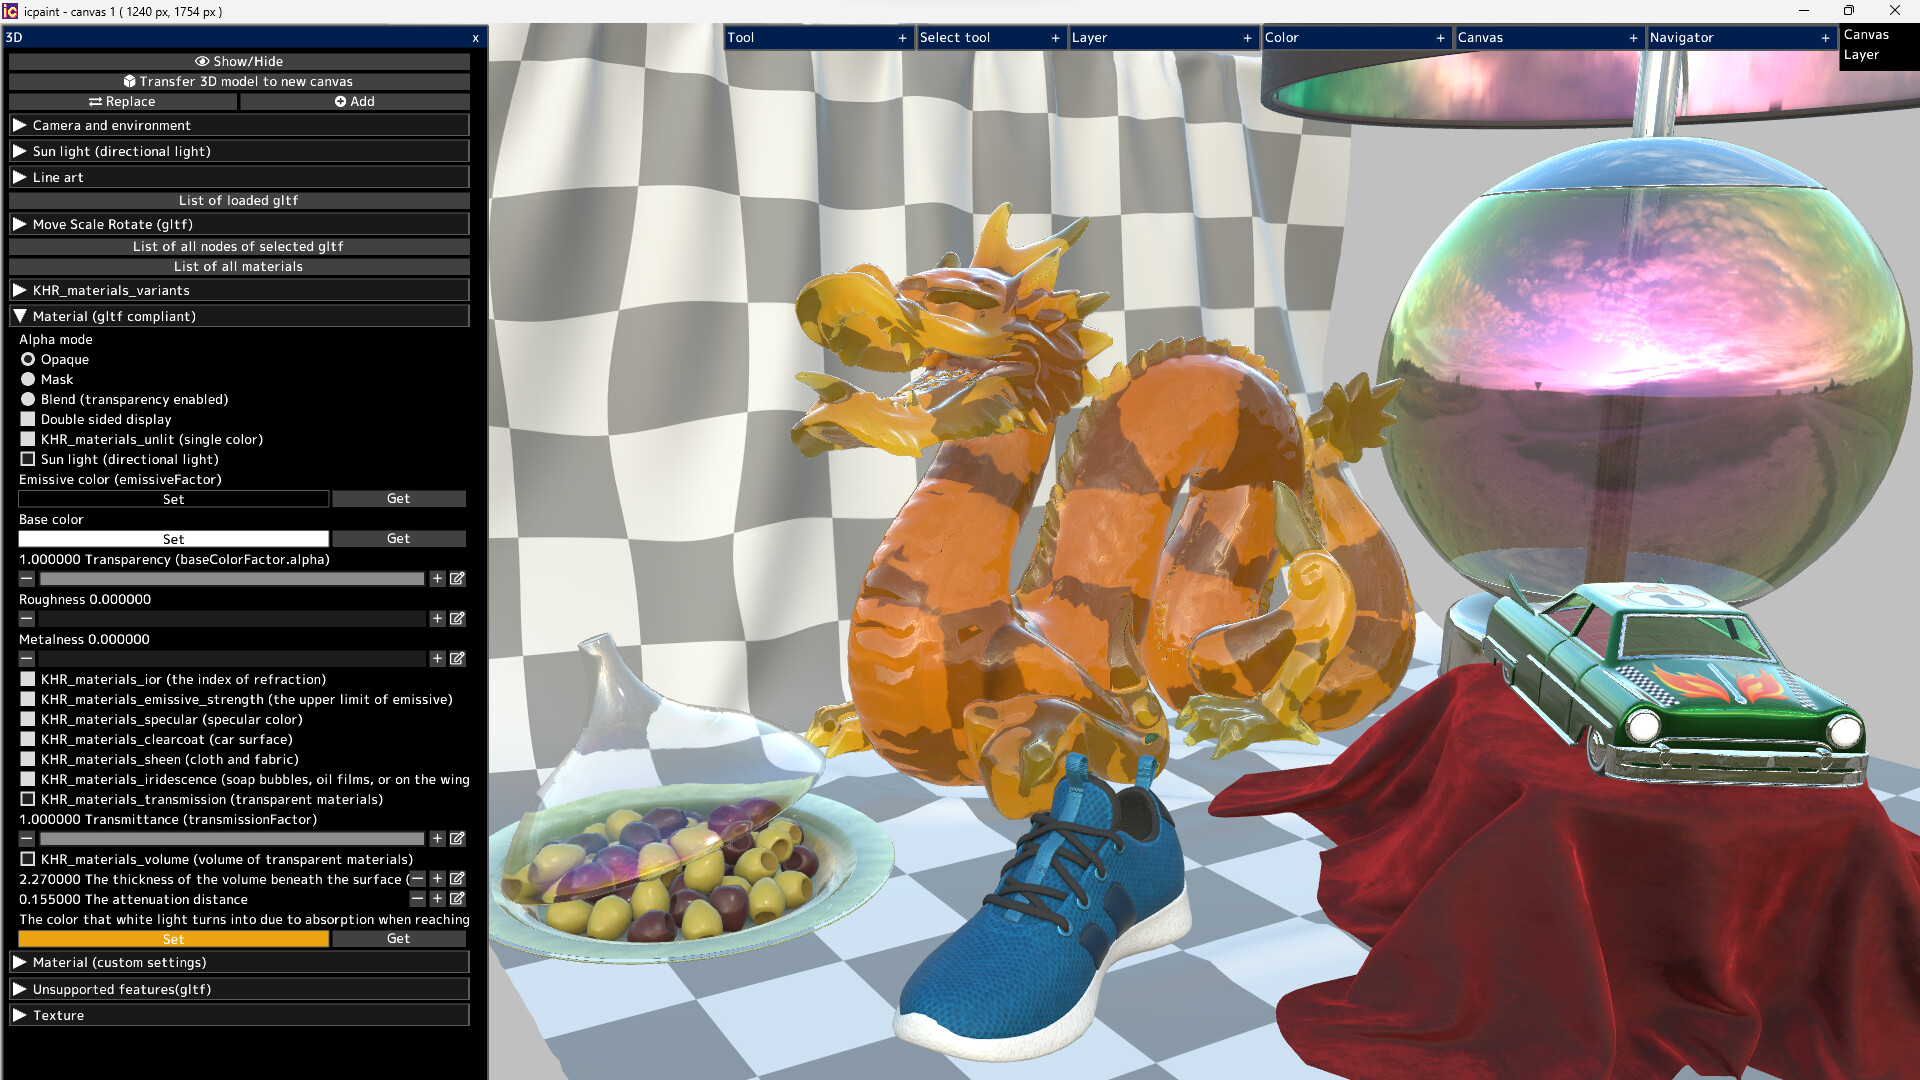The height and width of the screenshot is (1080, 1920).
Task: Enable Double sided display checkbox
Action: pyautogui.click(x=28, y=420)
